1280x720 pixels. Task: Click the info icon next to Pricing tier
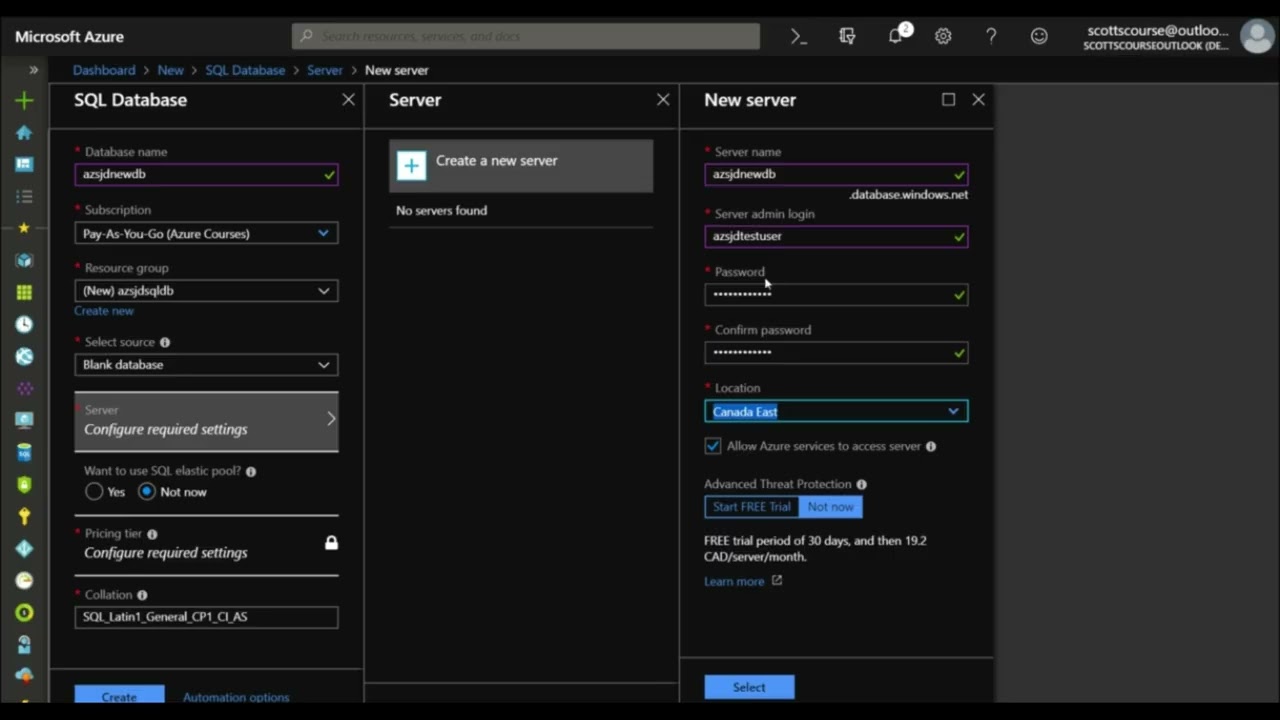click(x=152, y=534)
